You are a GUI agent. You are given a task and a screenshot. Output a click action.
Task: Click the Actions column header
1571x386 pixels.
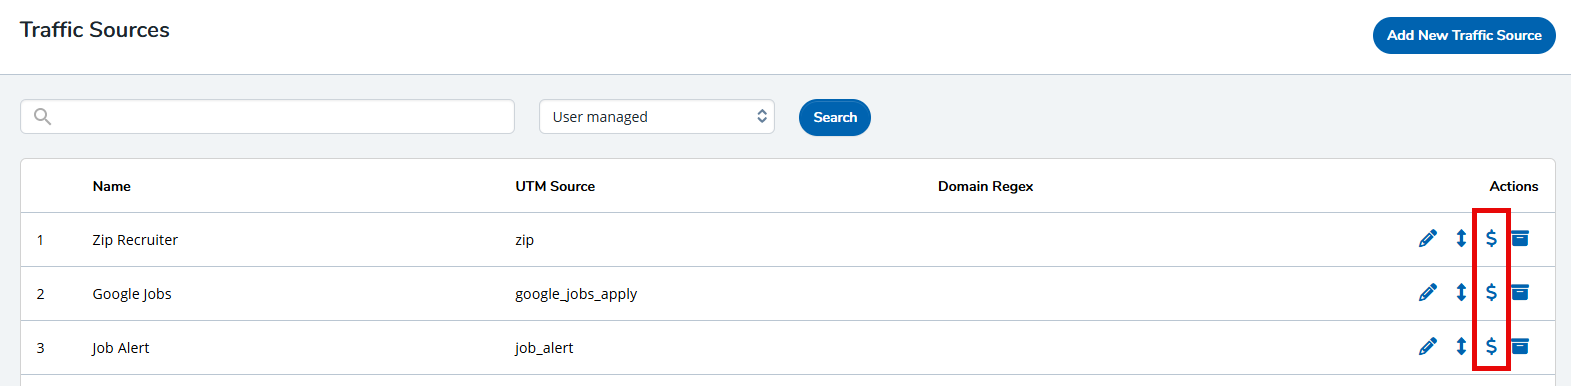click(1514, 186)
